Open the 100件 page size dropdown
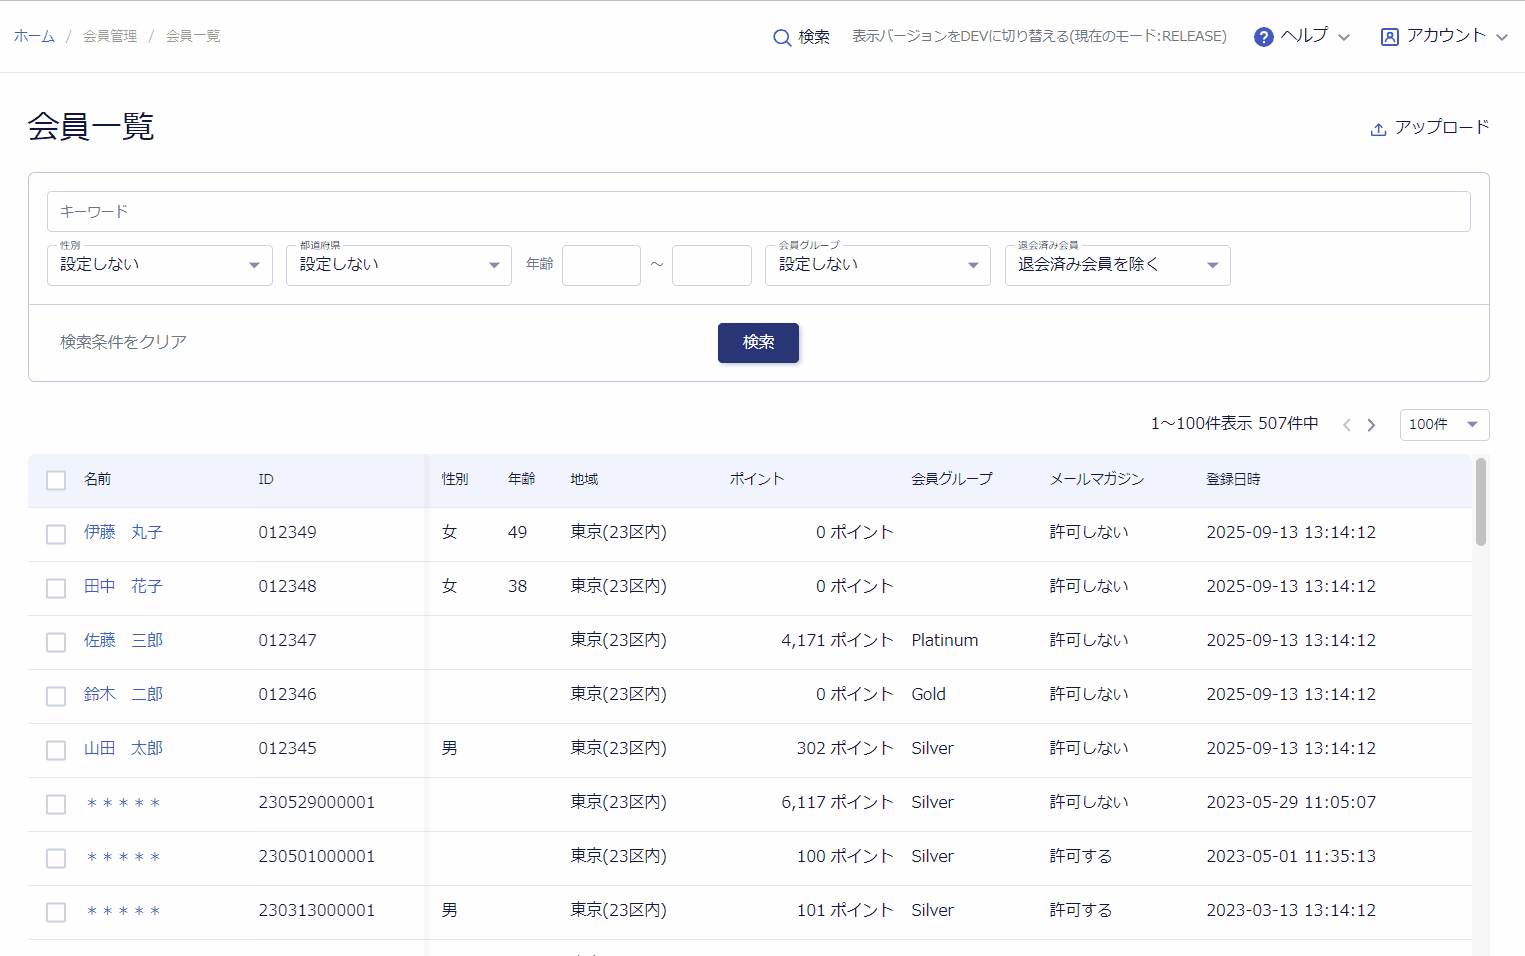The width and height of the screenshot is (1525, 956). point(1444,425)
